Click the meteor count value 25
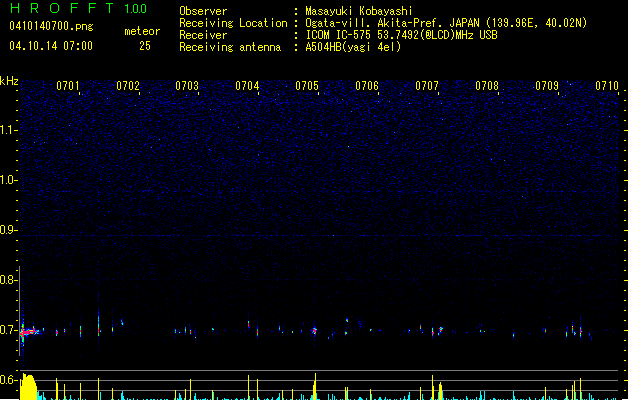Image resolution: width=629 pixels, height=400 pixels. point(145,46)
